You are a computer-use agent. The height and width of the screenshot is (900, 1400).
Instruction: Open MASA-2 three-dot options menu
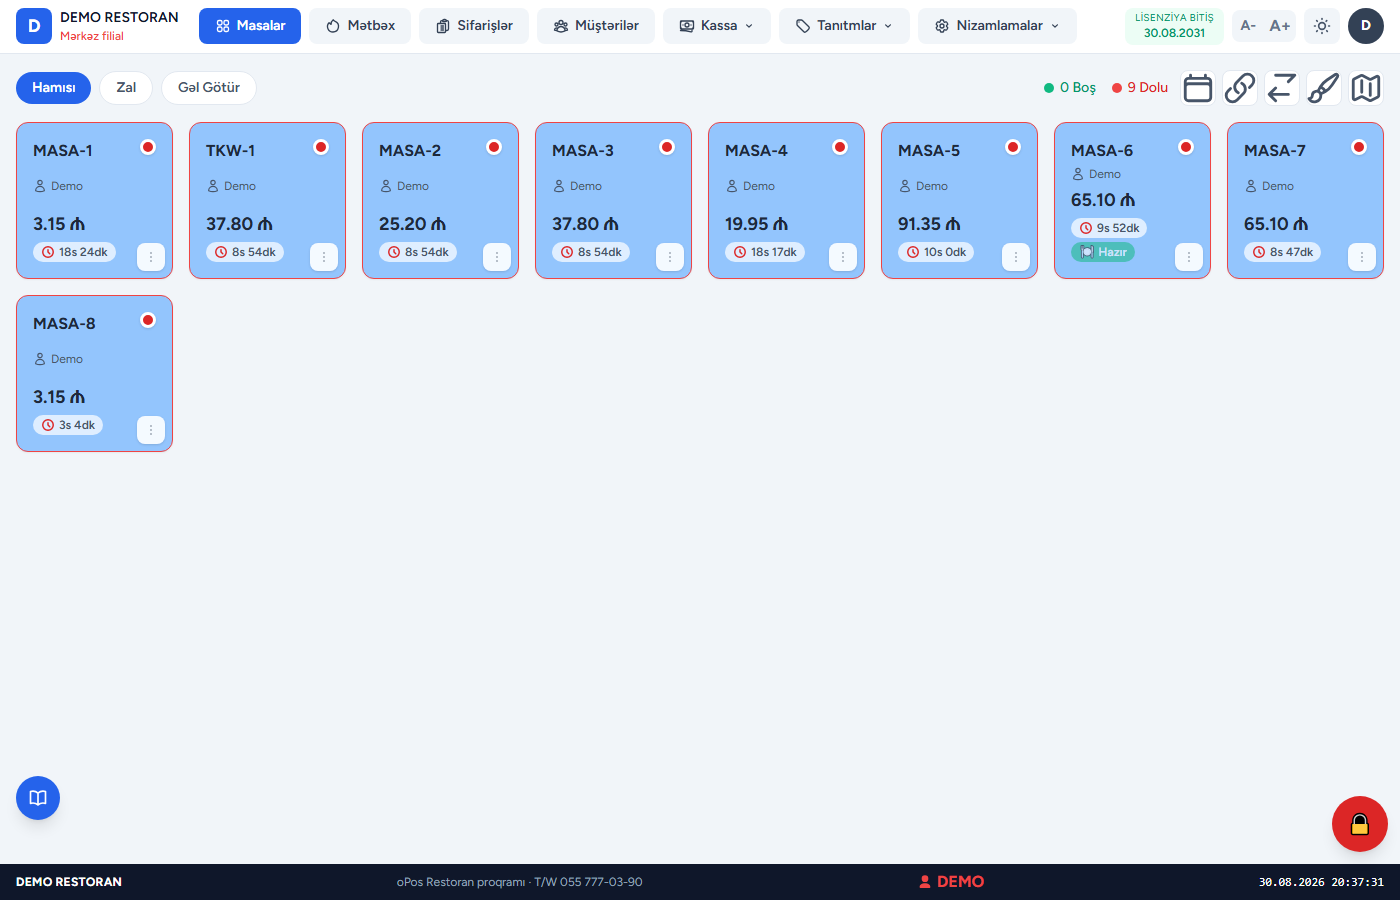tap(497, 257)
